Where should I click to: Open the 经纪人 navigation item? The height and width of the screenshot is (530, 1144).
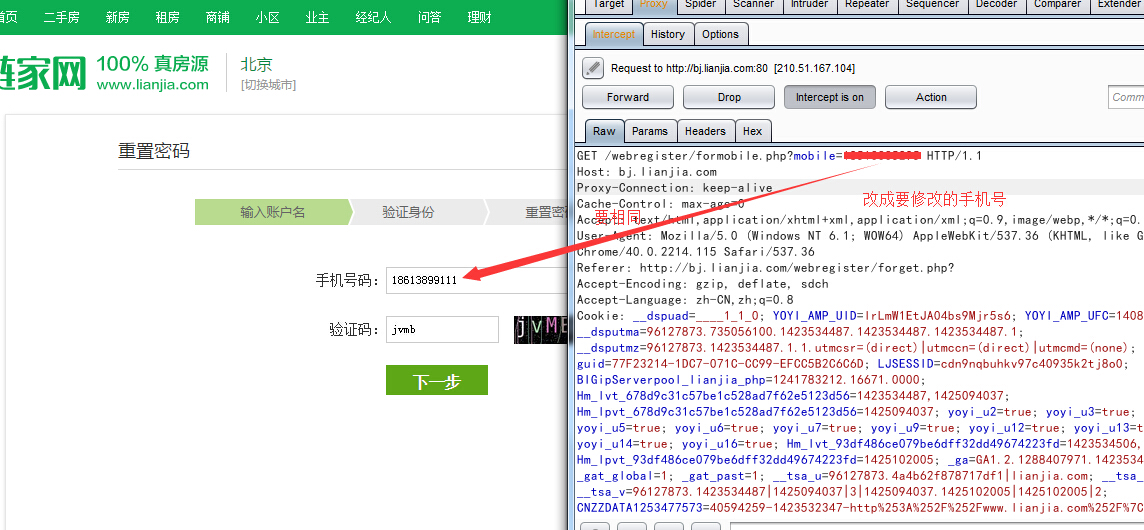373,18
